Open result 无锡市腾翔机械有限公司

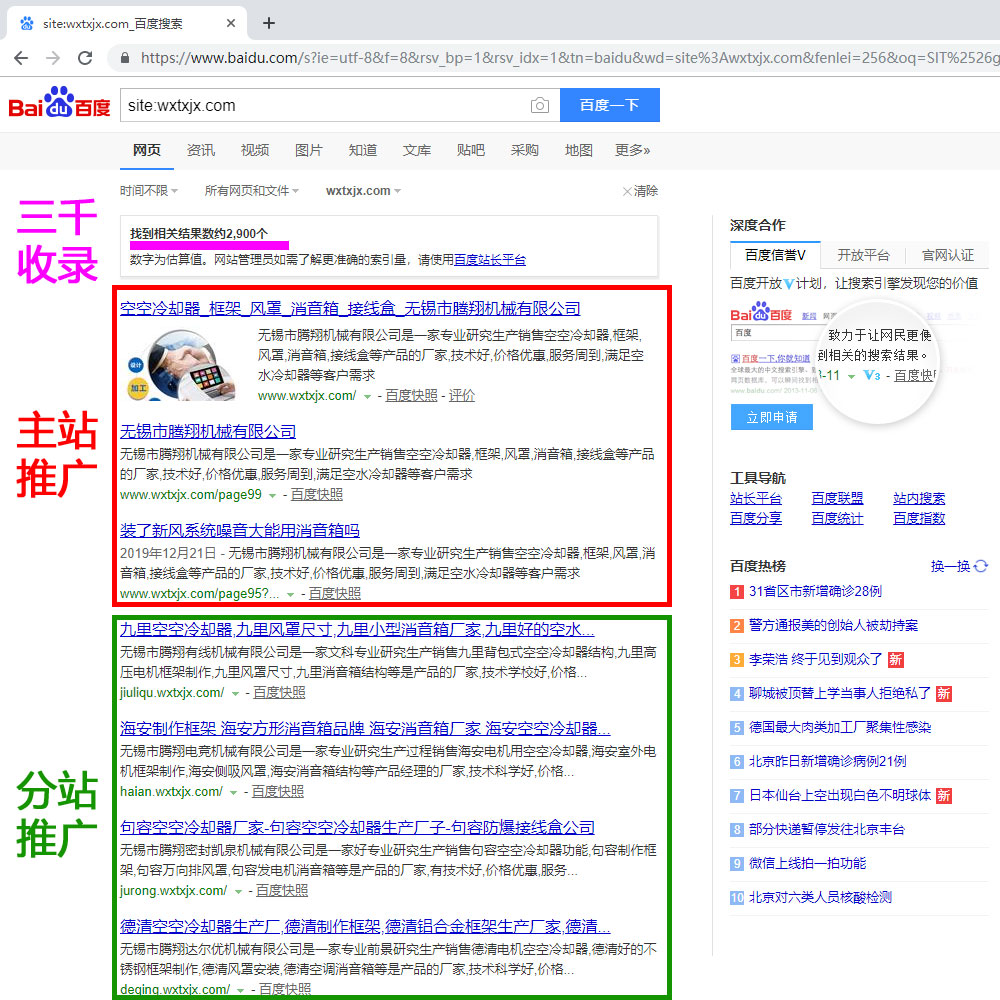pos(208,432)
